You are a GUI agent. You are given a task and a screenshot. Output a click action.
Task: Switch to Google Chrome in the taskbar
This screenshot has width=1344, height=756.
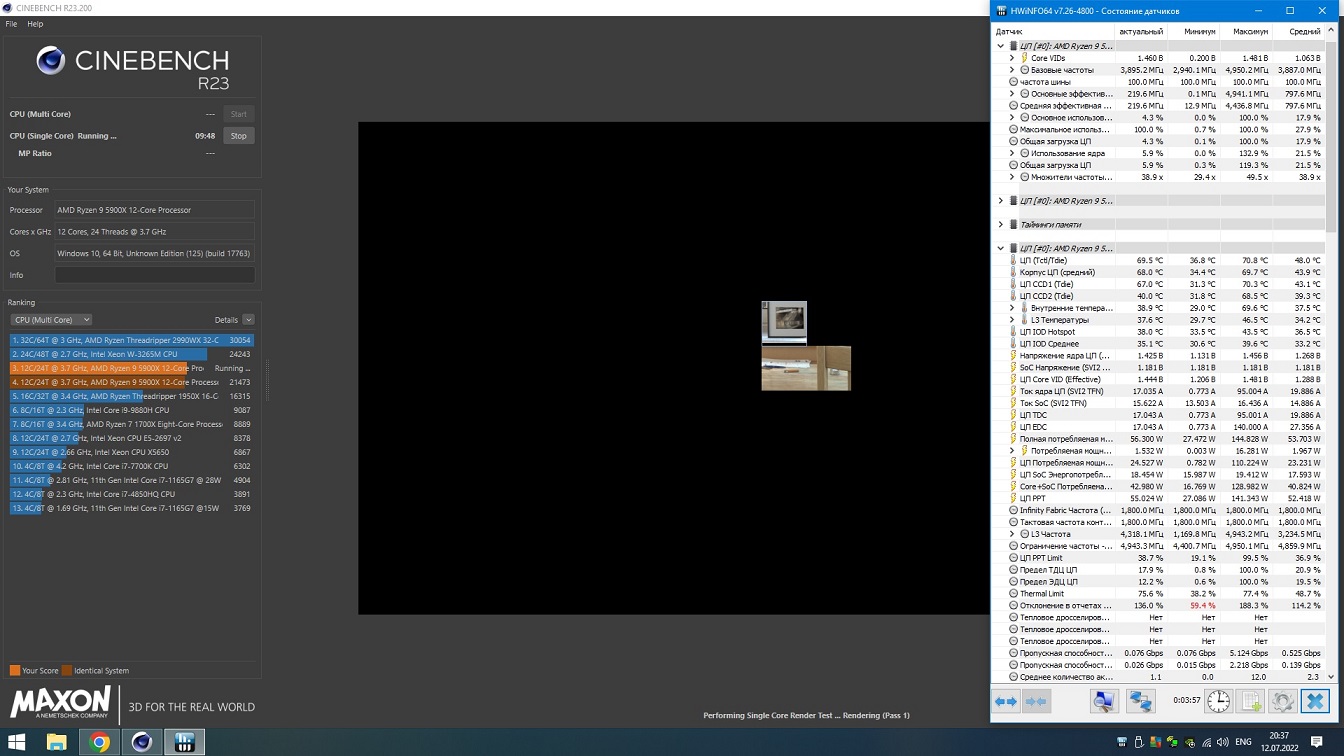(x=99, y=742)
